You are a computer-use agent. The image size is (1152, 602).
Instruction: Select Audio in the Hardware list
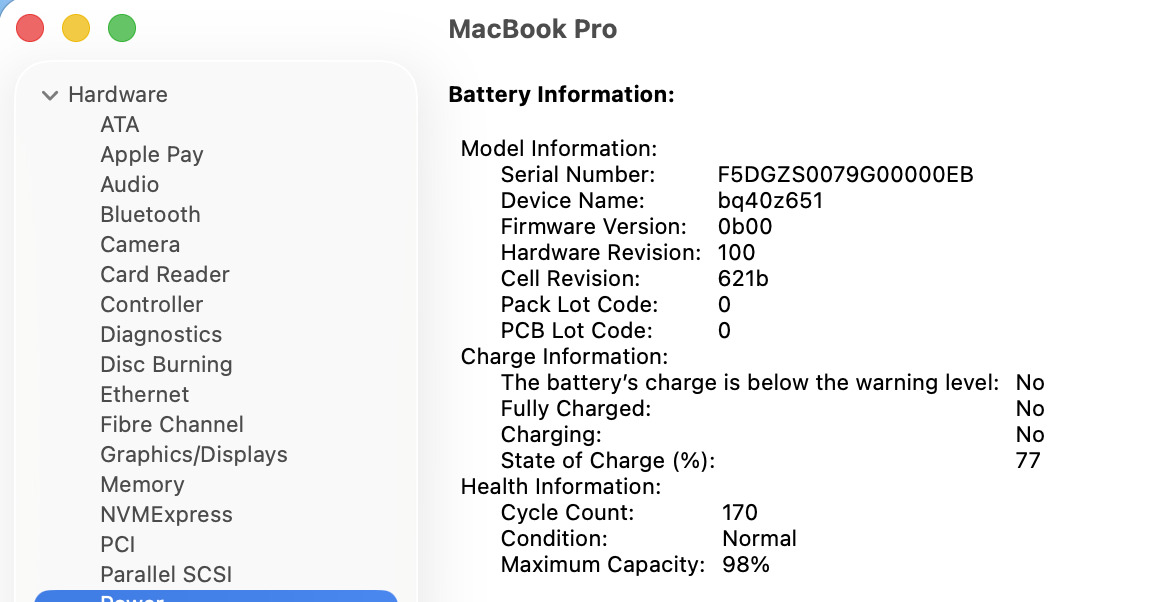click(x=130, y=185)
